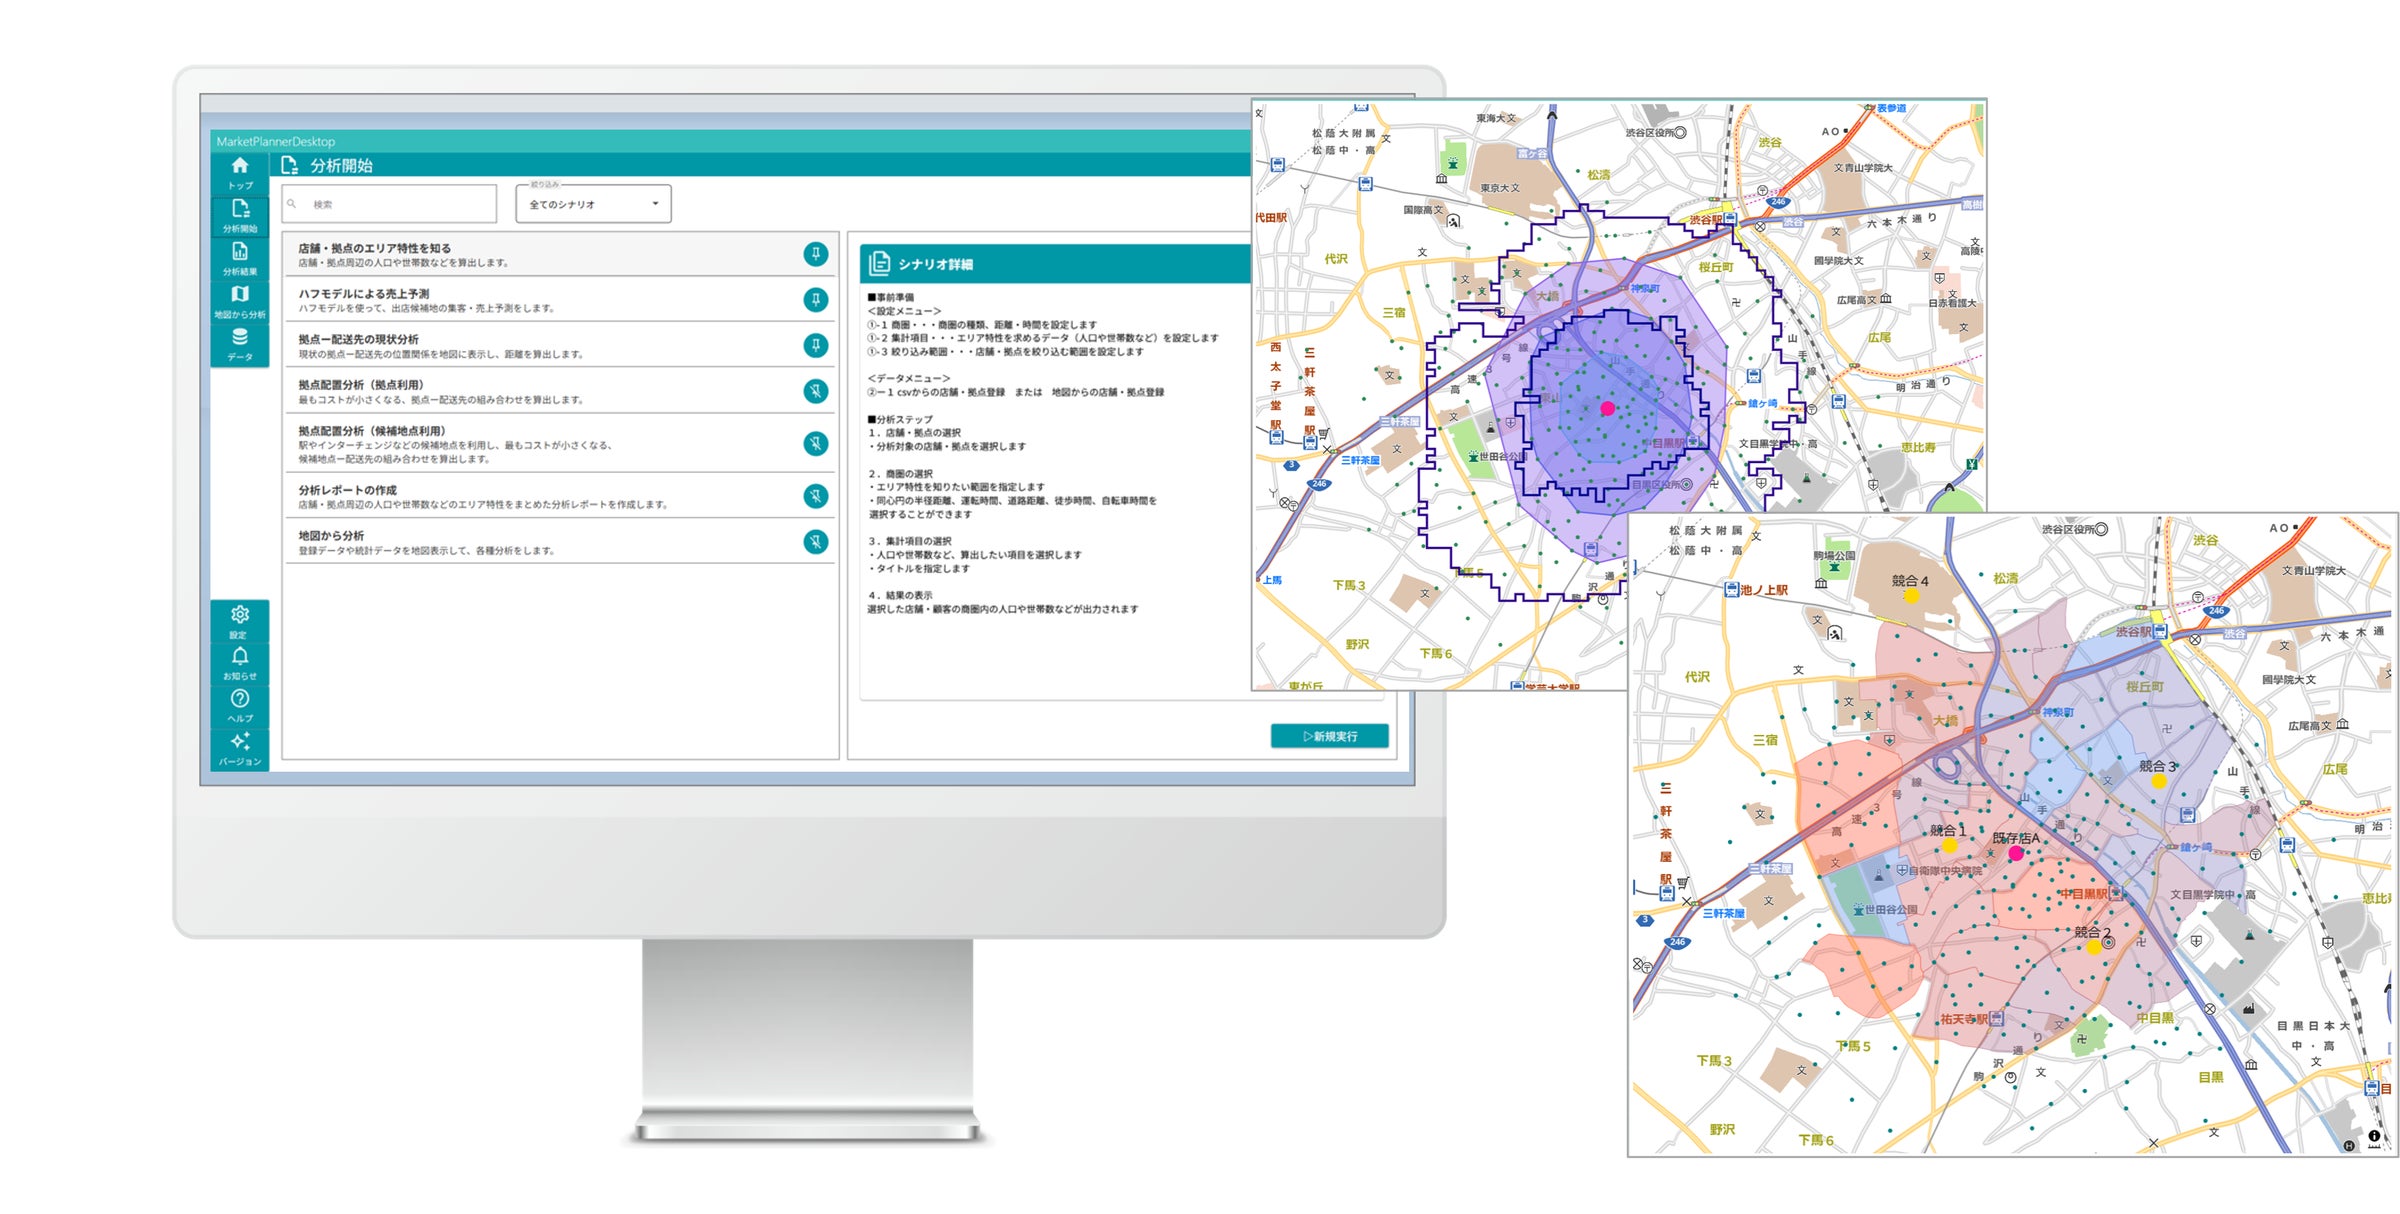Expand the 全てのシナリオ filter dropdown
Viewport: 2400px width, 1214px height.
pyautogui.click(x=594, y=204)
